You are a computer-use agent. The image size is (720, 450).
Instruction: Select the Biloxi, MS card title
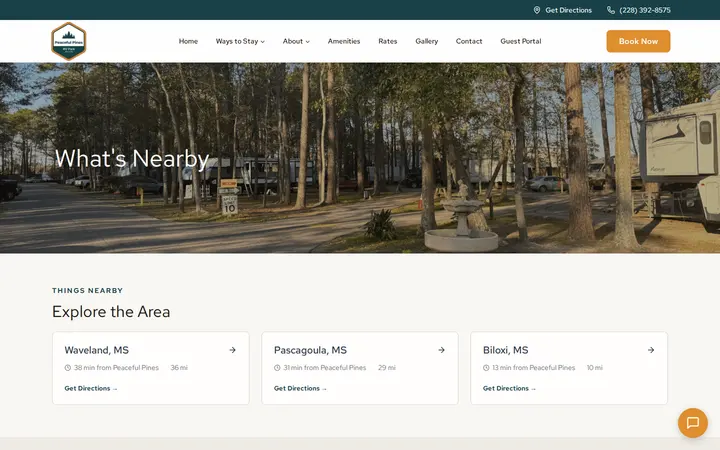tap(506, 350)
